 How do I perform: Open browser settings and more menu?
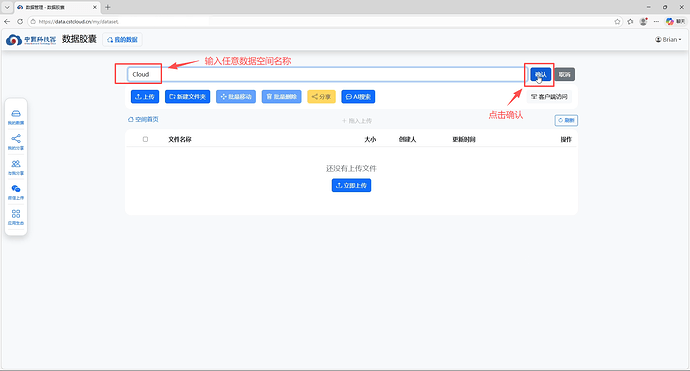pos(656,22)
